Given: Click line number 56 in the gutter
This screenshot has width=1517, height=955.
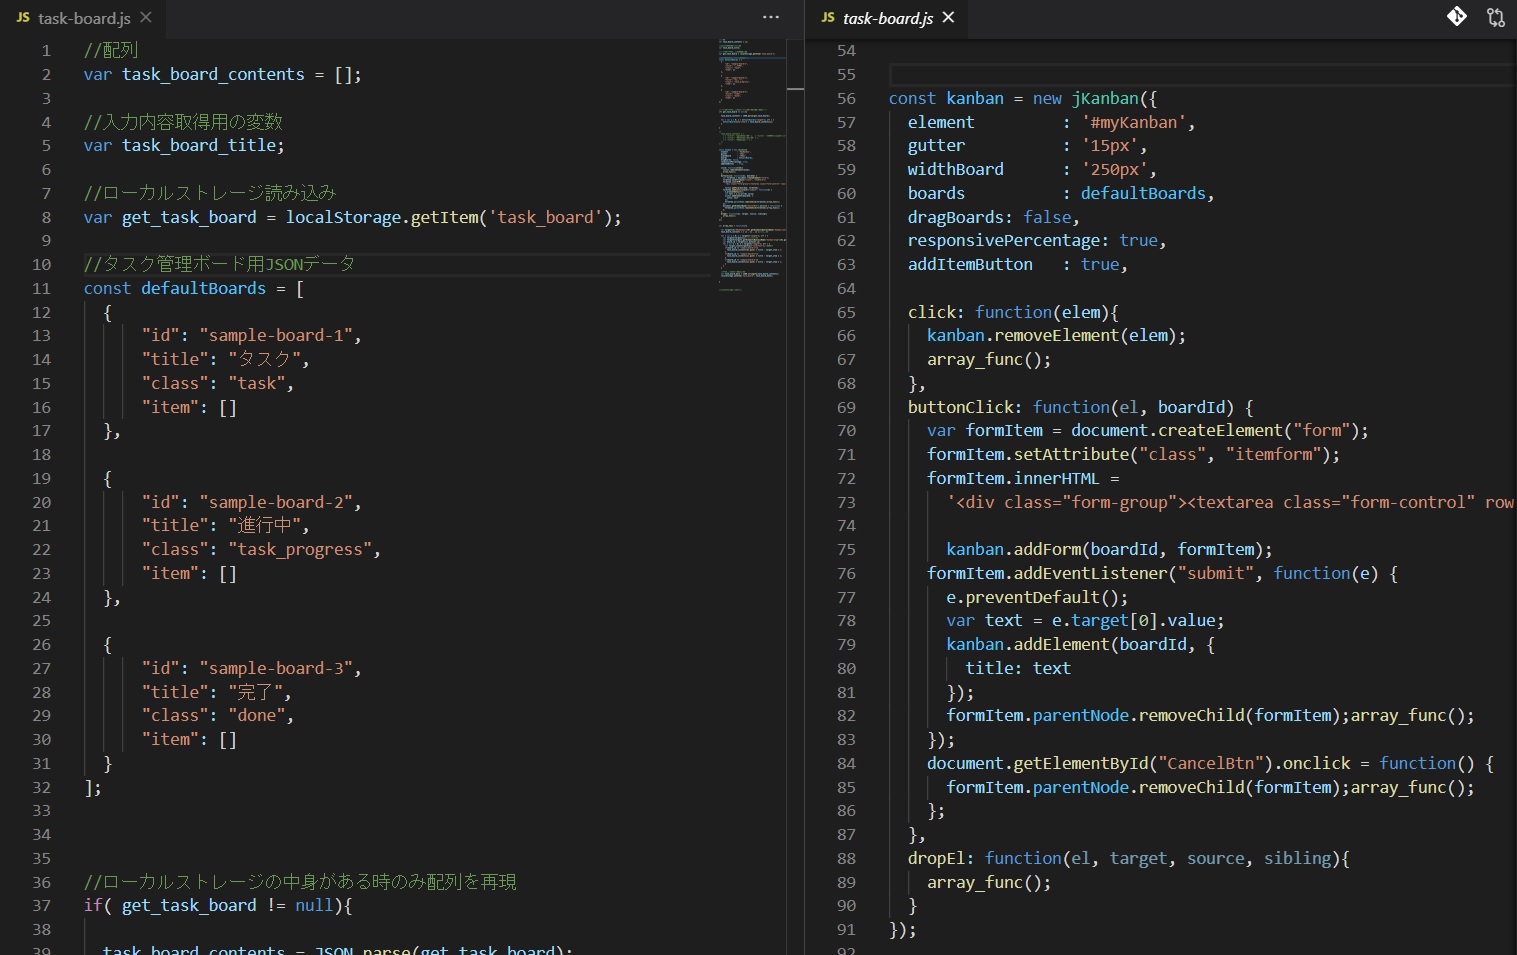Looking at the screenshot, I should click(846, 99).
